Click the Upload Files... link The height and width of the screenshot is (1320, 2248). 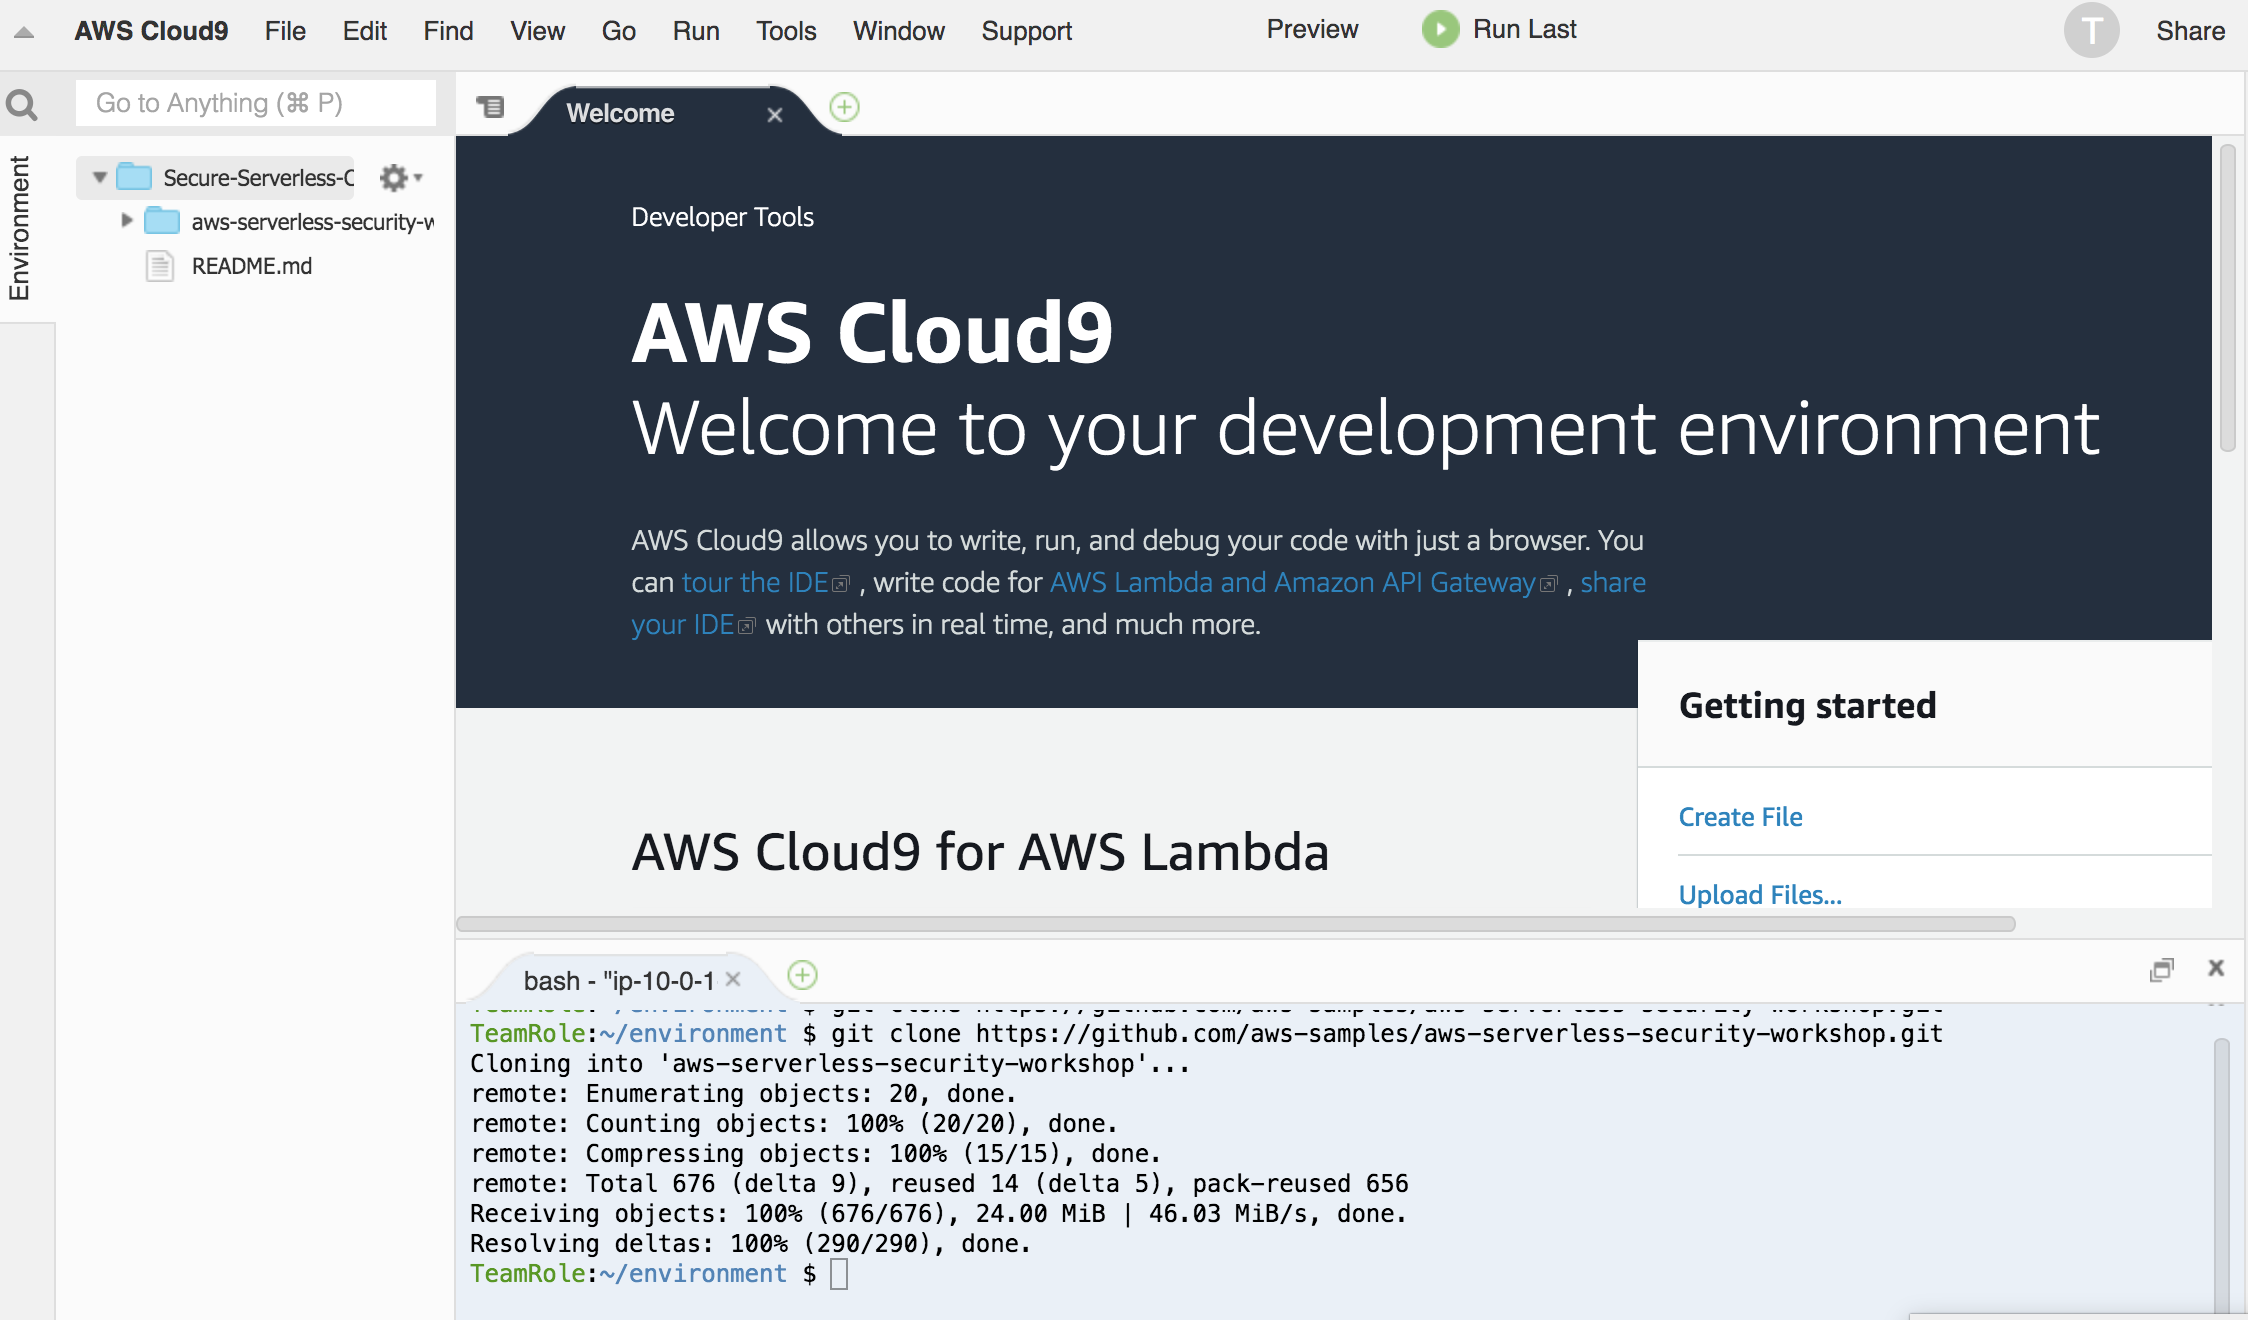click(1760, 894)
